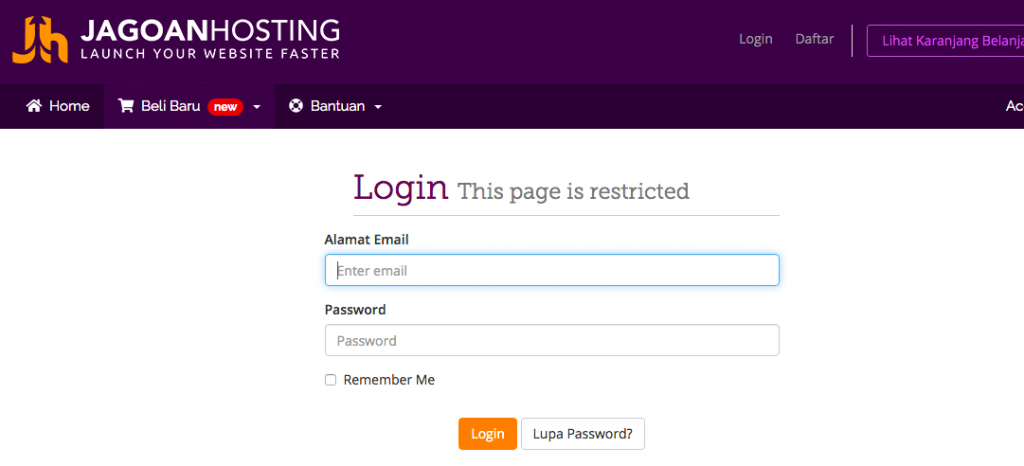The width and height of the screenshot is (1024, 466).
Task: Open the Bantuan menu label
Action: coord(338,106)
